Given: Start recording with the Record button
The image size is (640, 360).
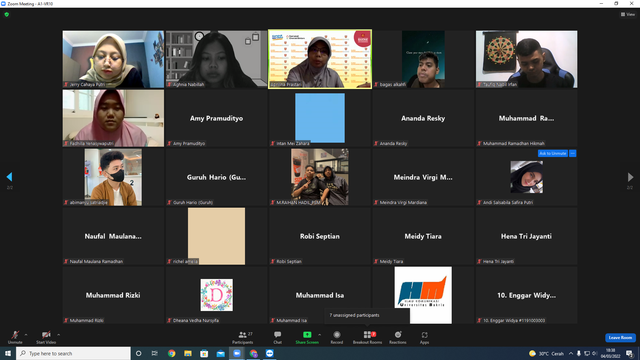Looking at the screenshot, I should tap(337, 337).
